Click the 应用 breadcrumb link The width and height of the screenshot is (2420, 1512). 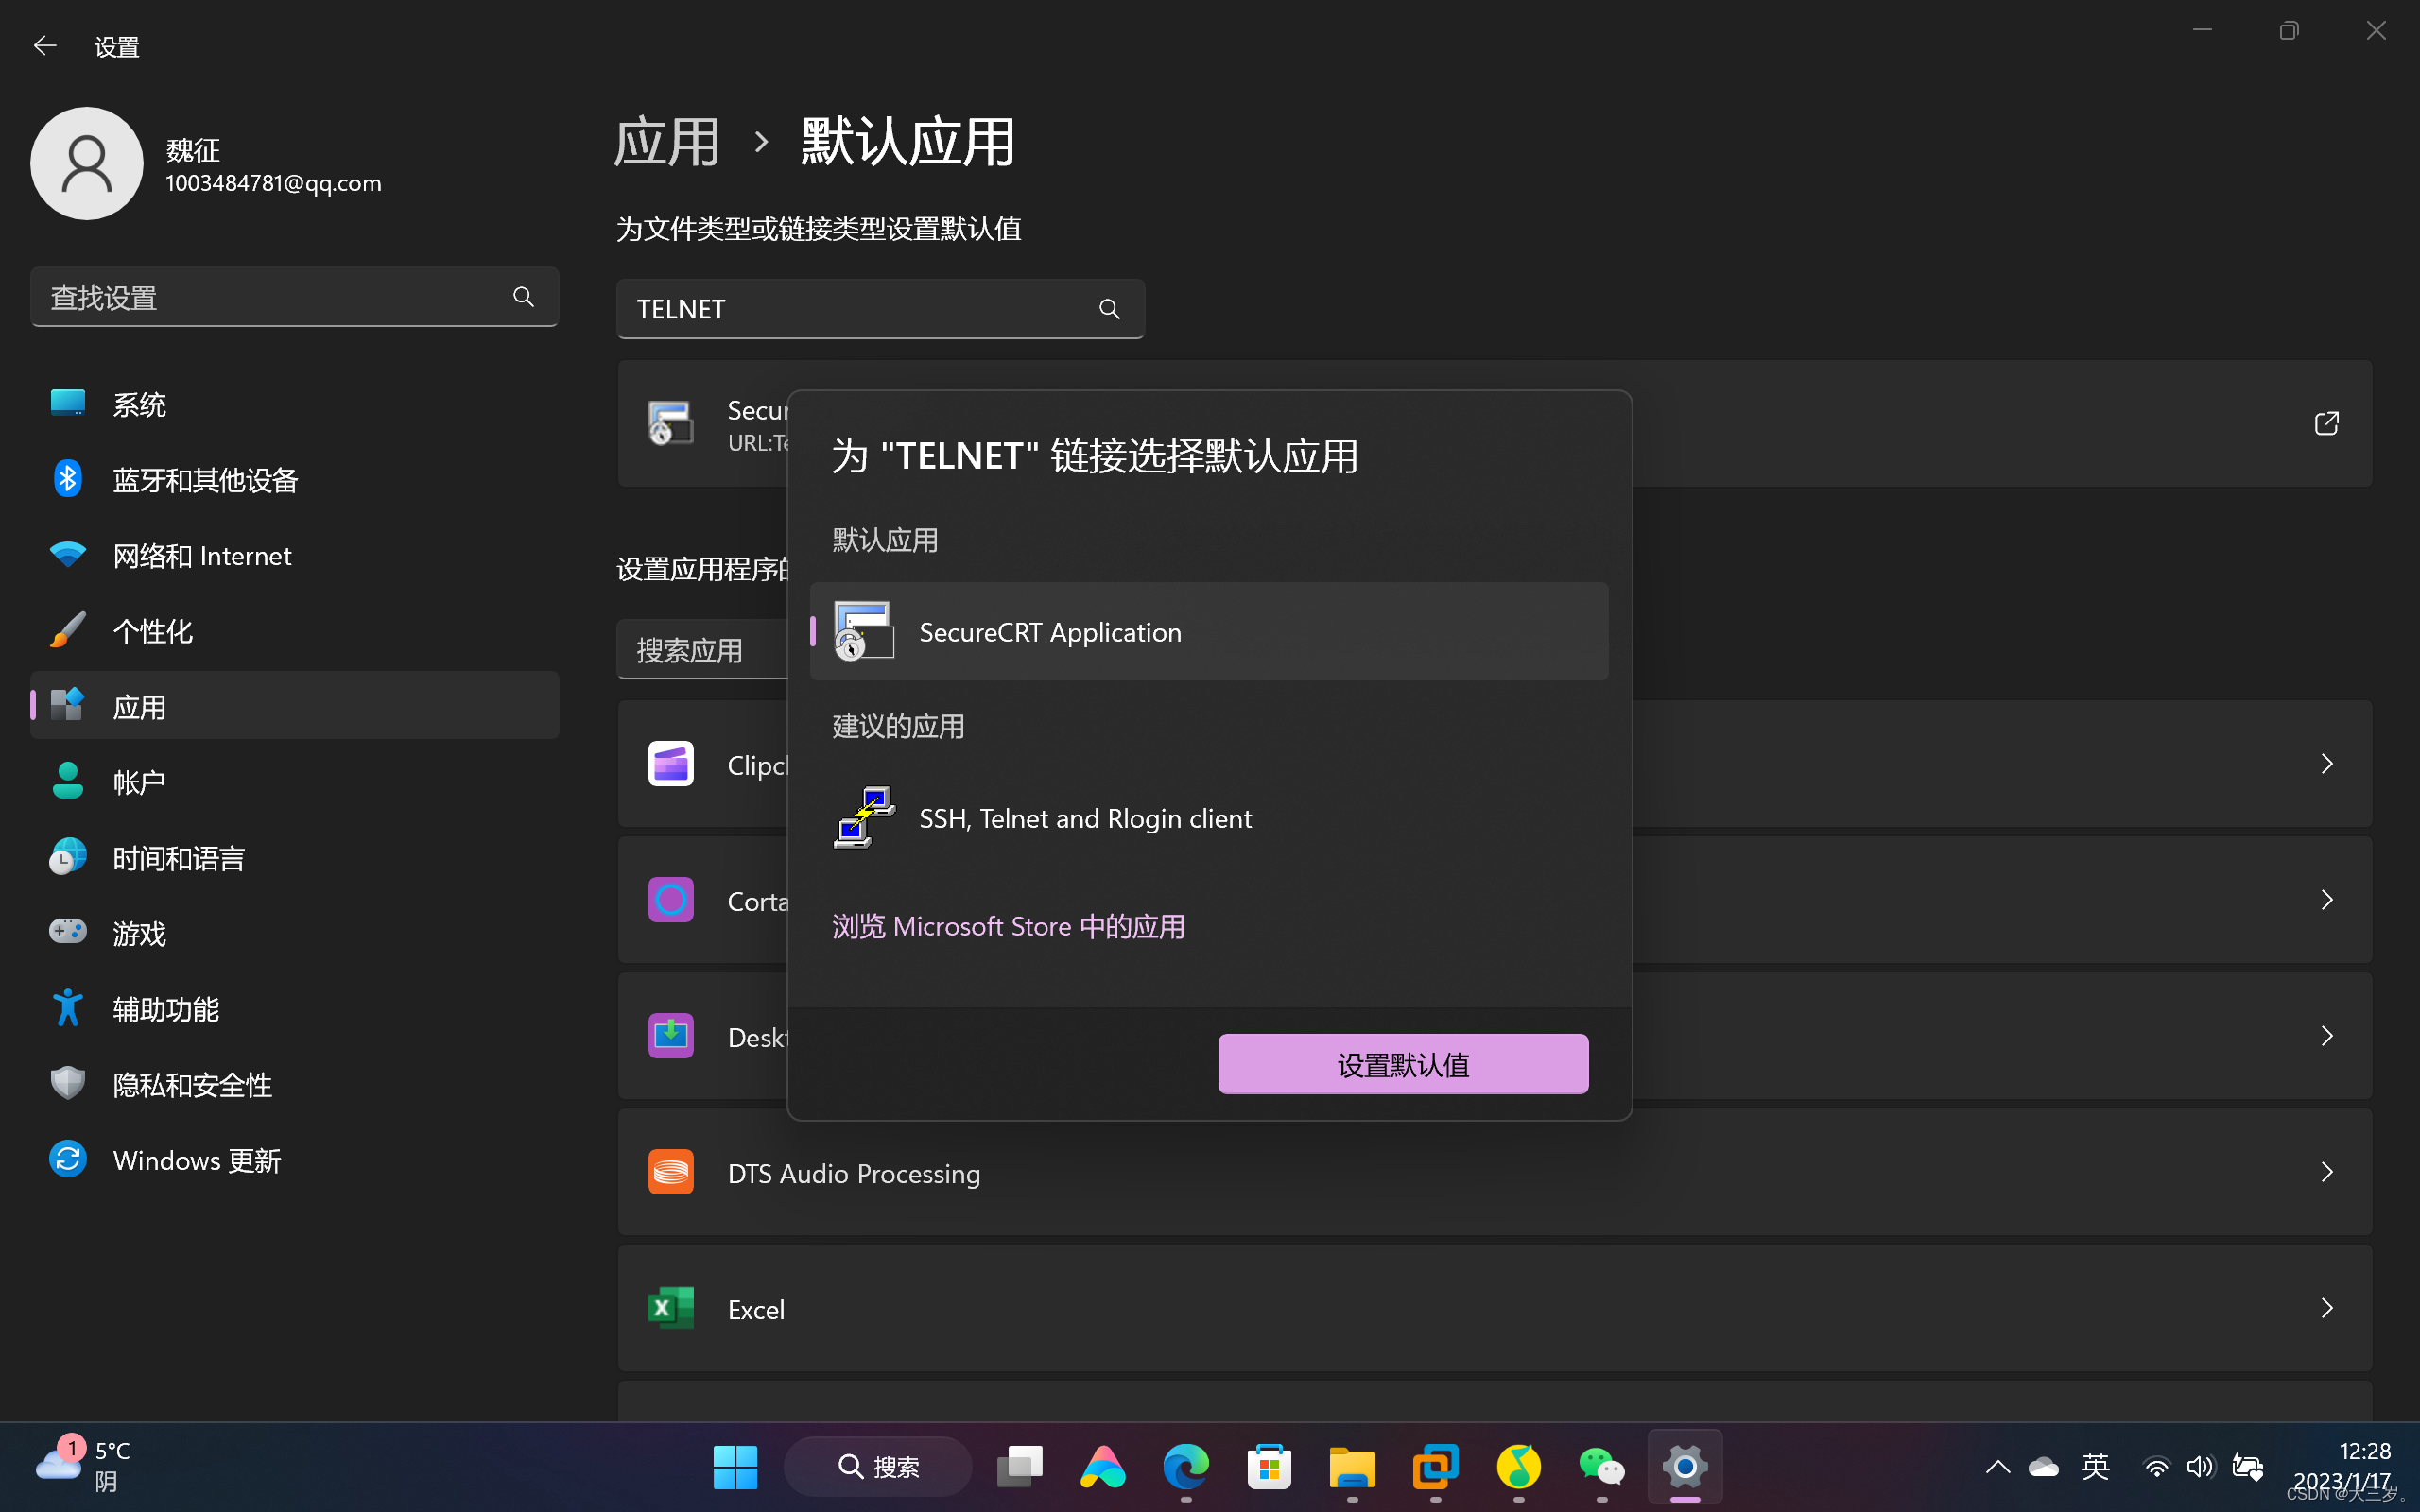667,142
